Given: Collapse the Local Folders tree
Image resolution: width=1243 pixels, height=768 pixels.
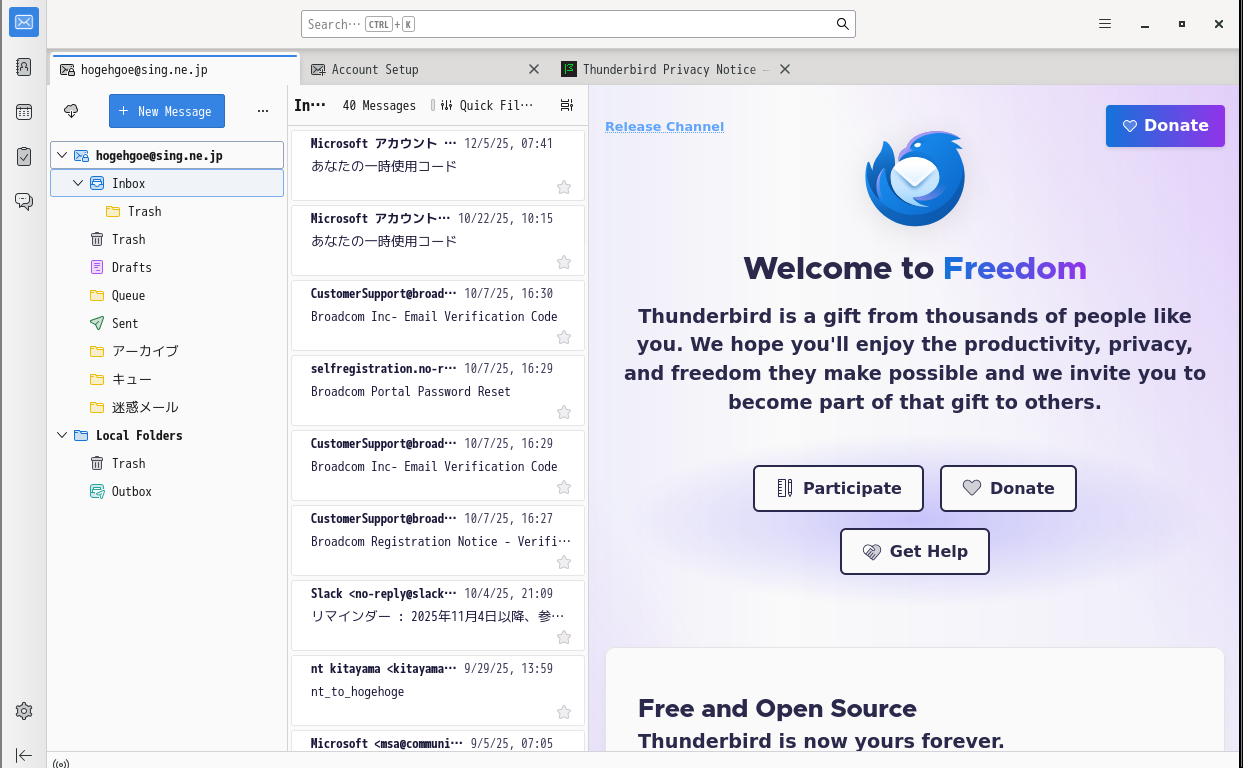Looking at the screenshot, I should click(62, 435).
